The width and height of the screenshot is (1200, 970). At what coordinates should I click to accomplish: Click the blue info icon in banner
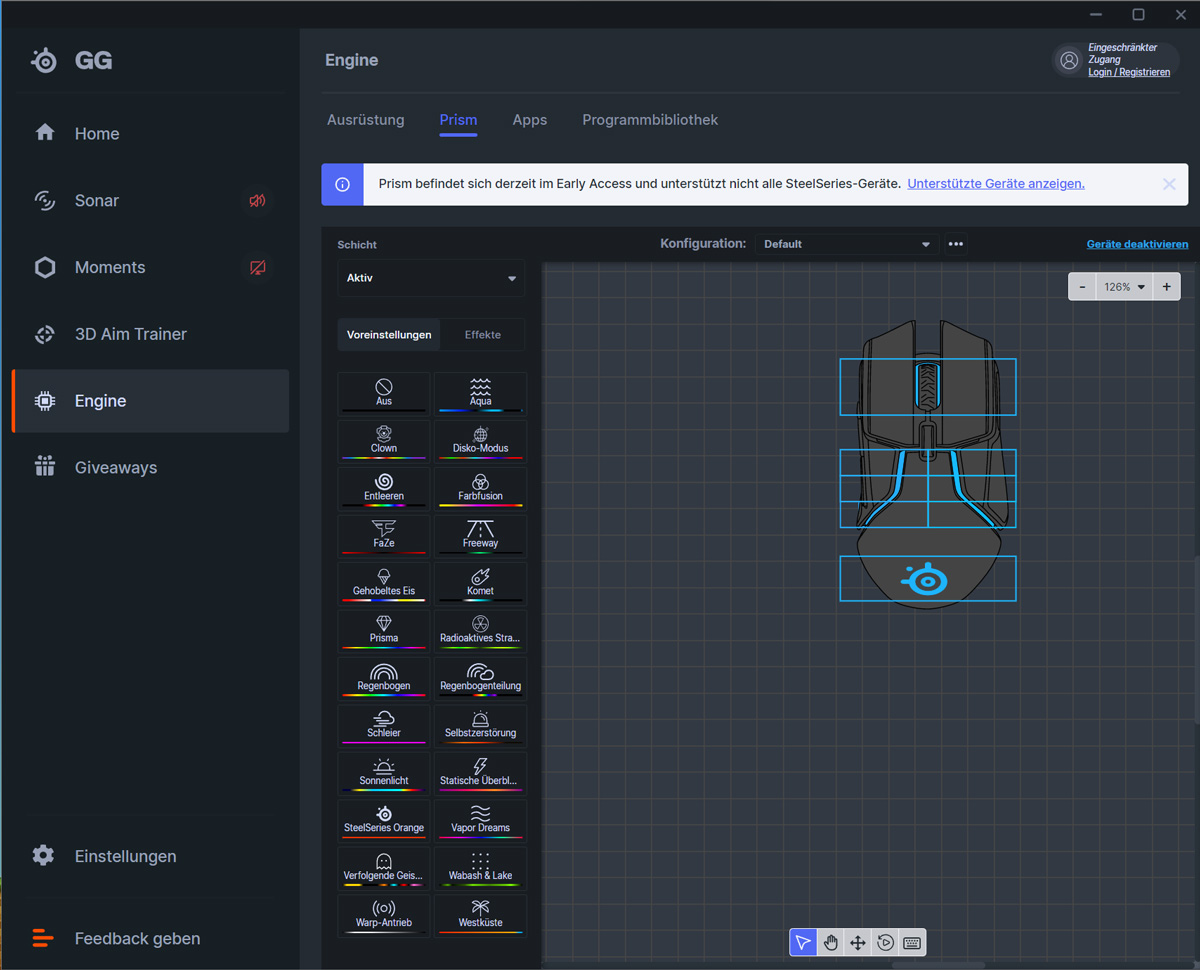coord(342,184)
